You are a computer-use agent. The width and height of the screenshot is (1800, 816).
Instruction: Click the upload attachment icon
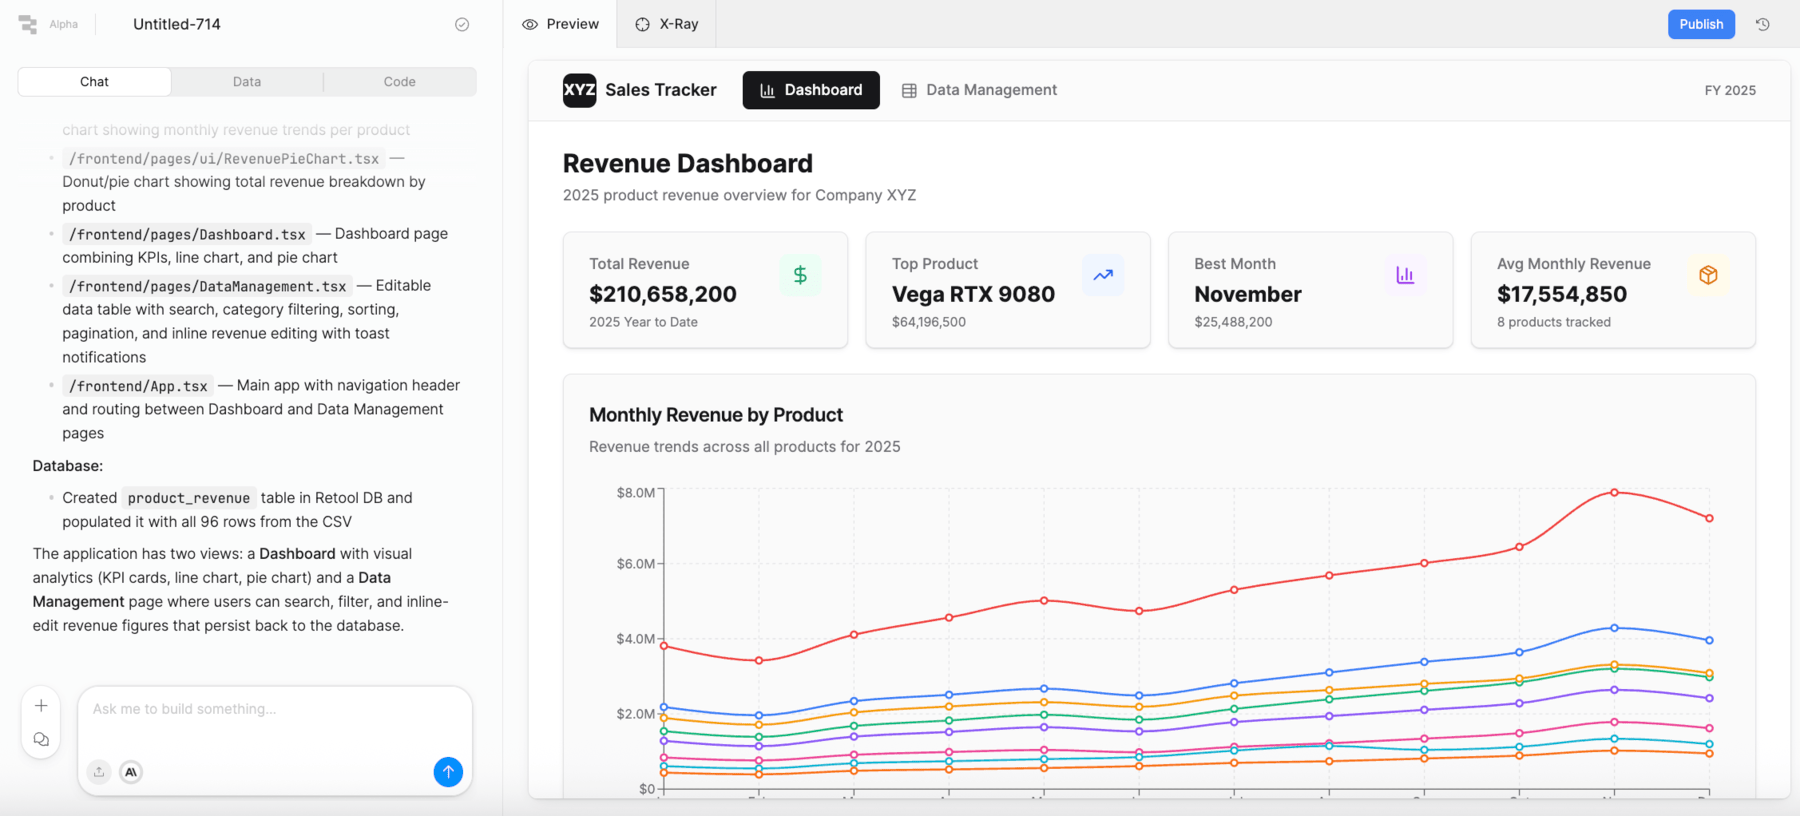(x=99, y=772)
